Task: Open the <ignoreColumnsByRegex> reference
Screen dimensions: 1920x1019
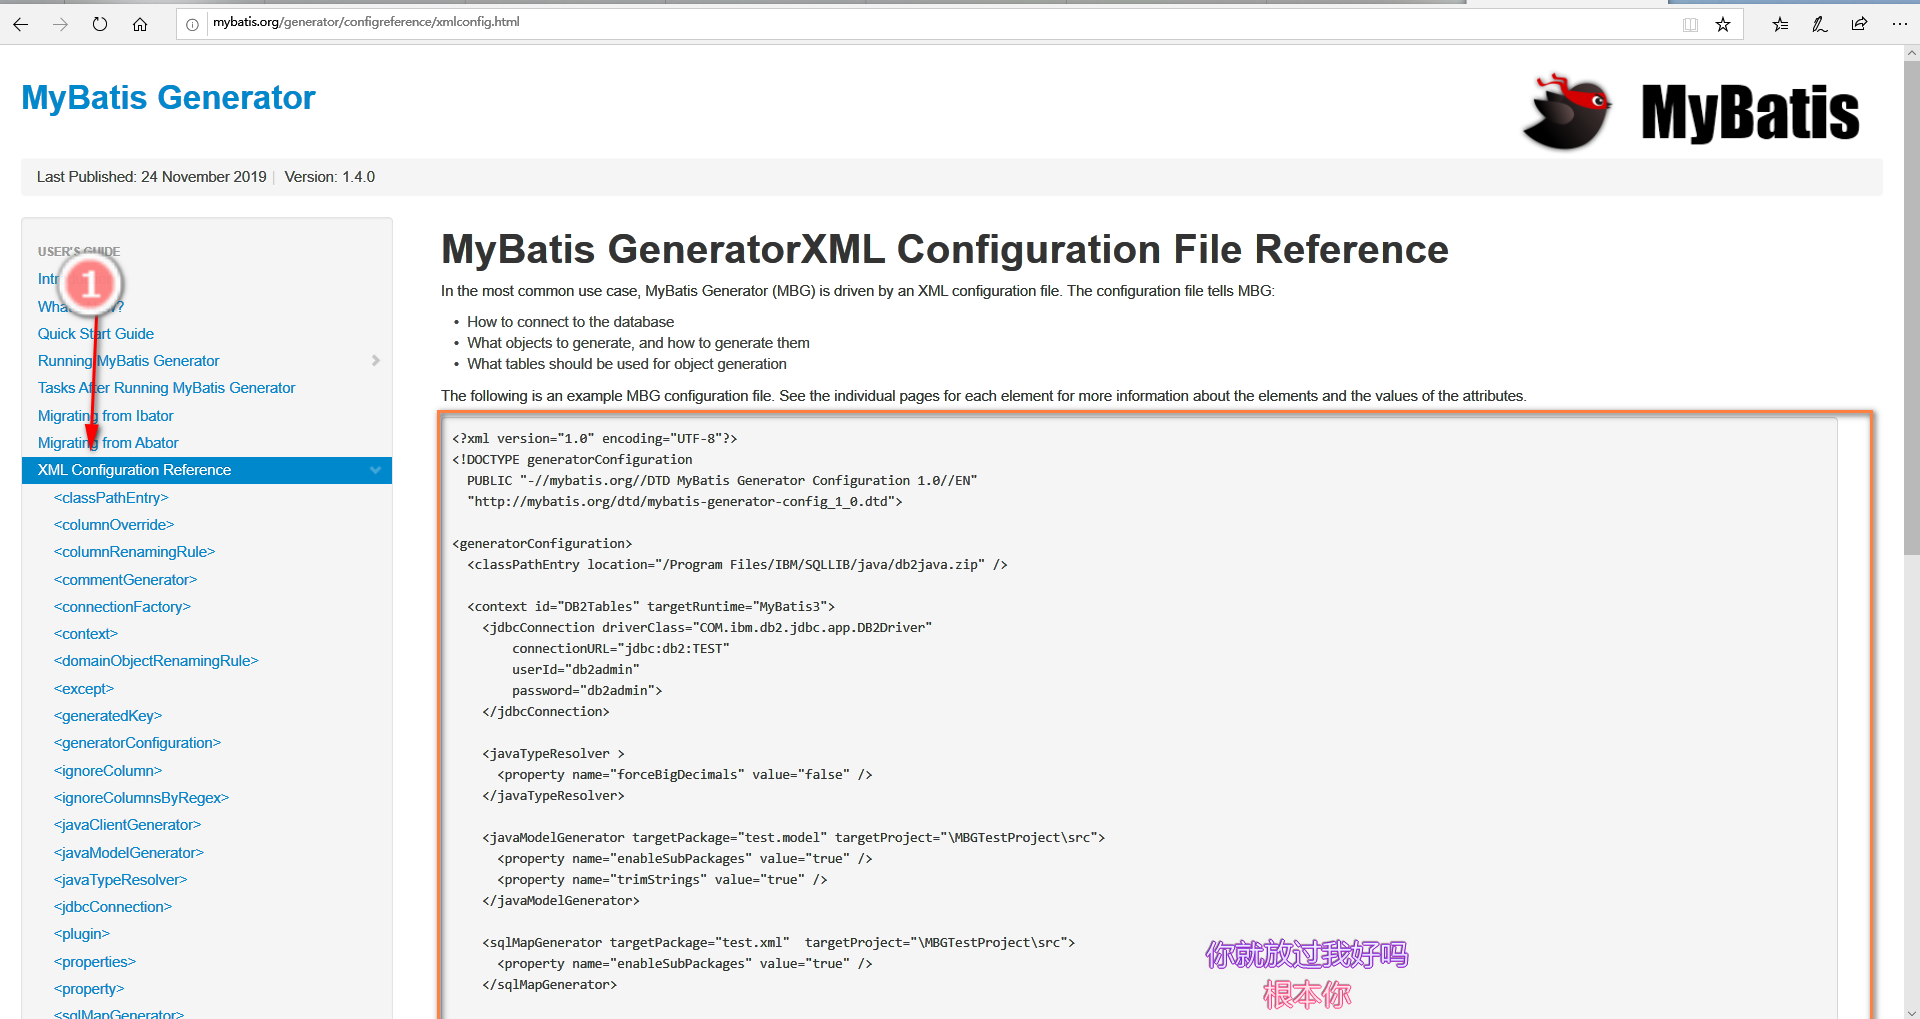Action: 141,798
